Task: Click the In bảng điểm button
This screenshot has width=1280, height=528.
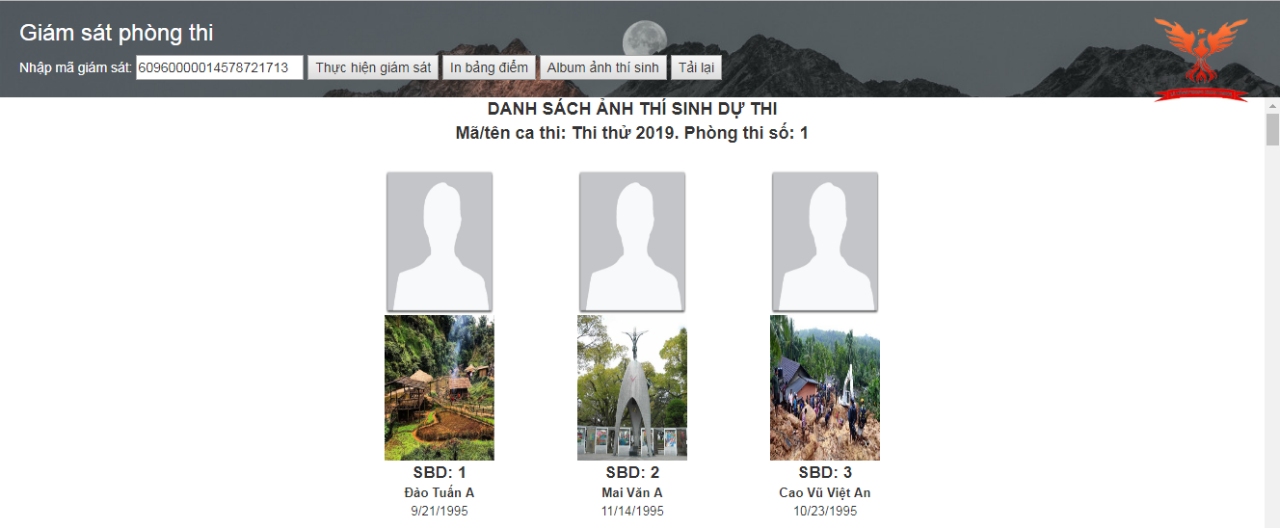Action: [490, 68]
